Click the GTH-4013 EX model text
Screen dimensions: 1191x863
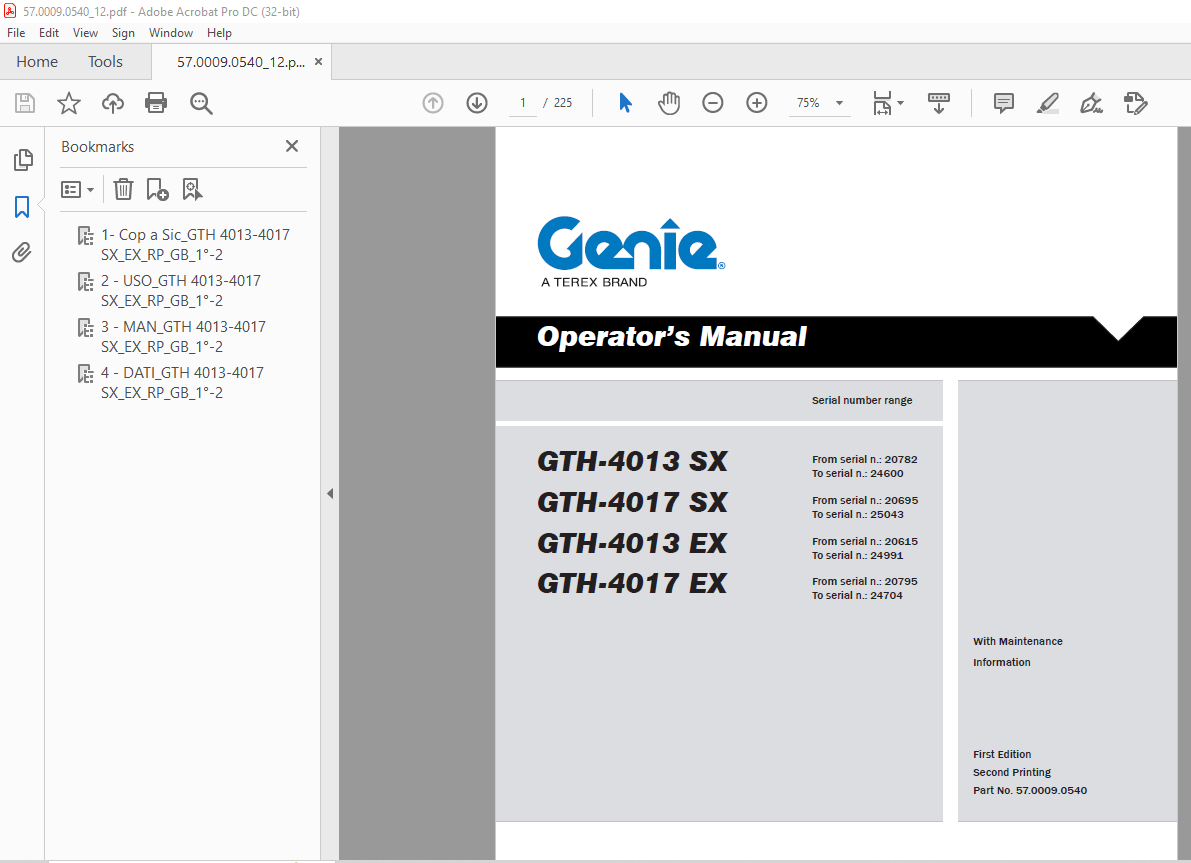[x=632, y=543]
